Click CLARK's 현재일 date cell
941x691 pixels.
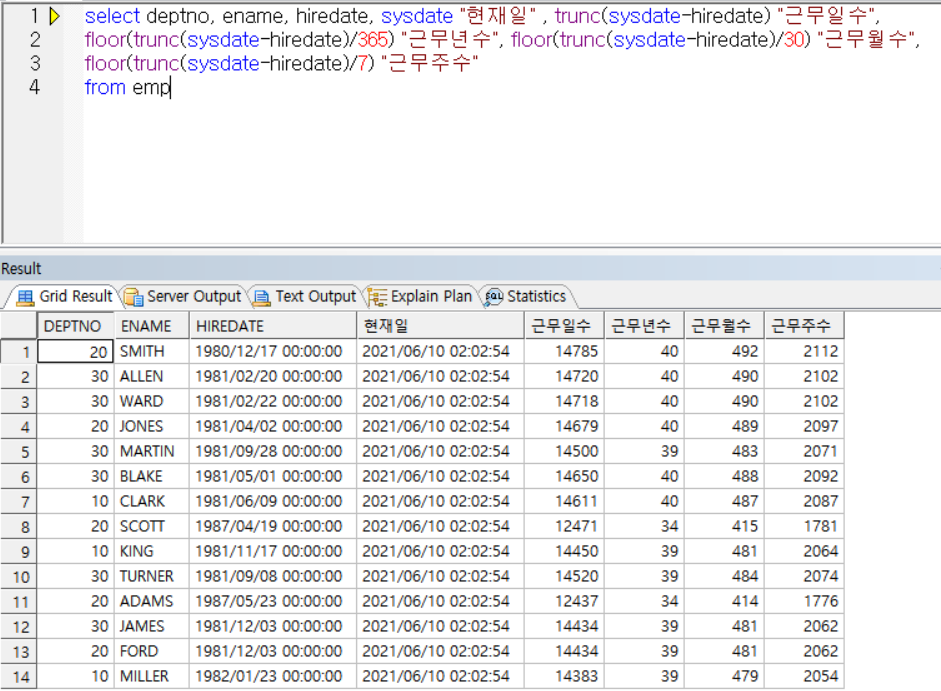440,501
